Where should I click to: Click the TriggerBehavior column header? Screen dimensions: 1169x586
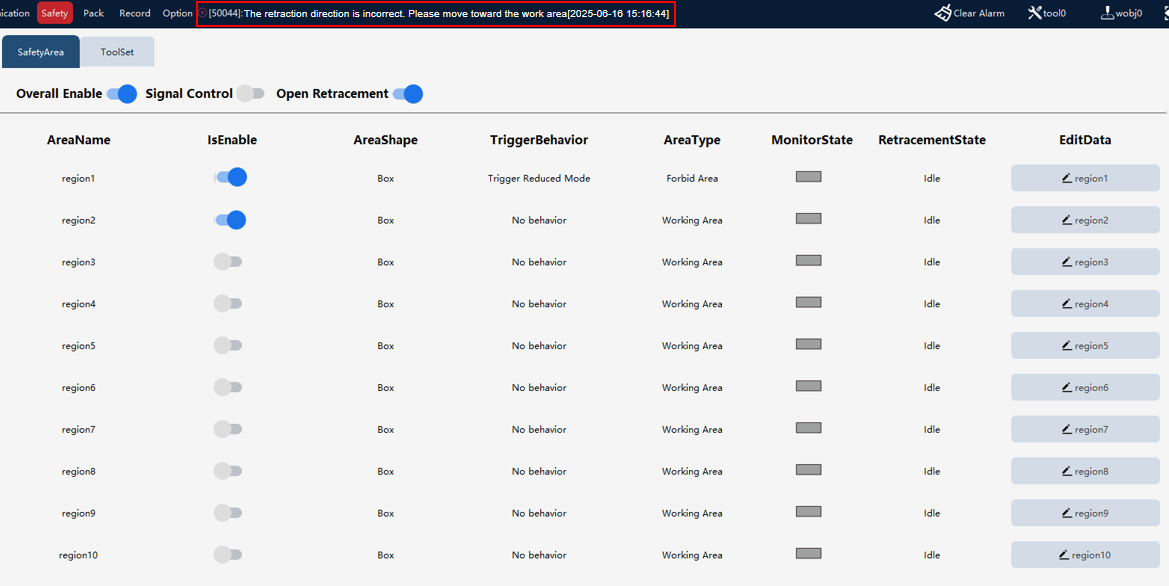tap(539, 139)
